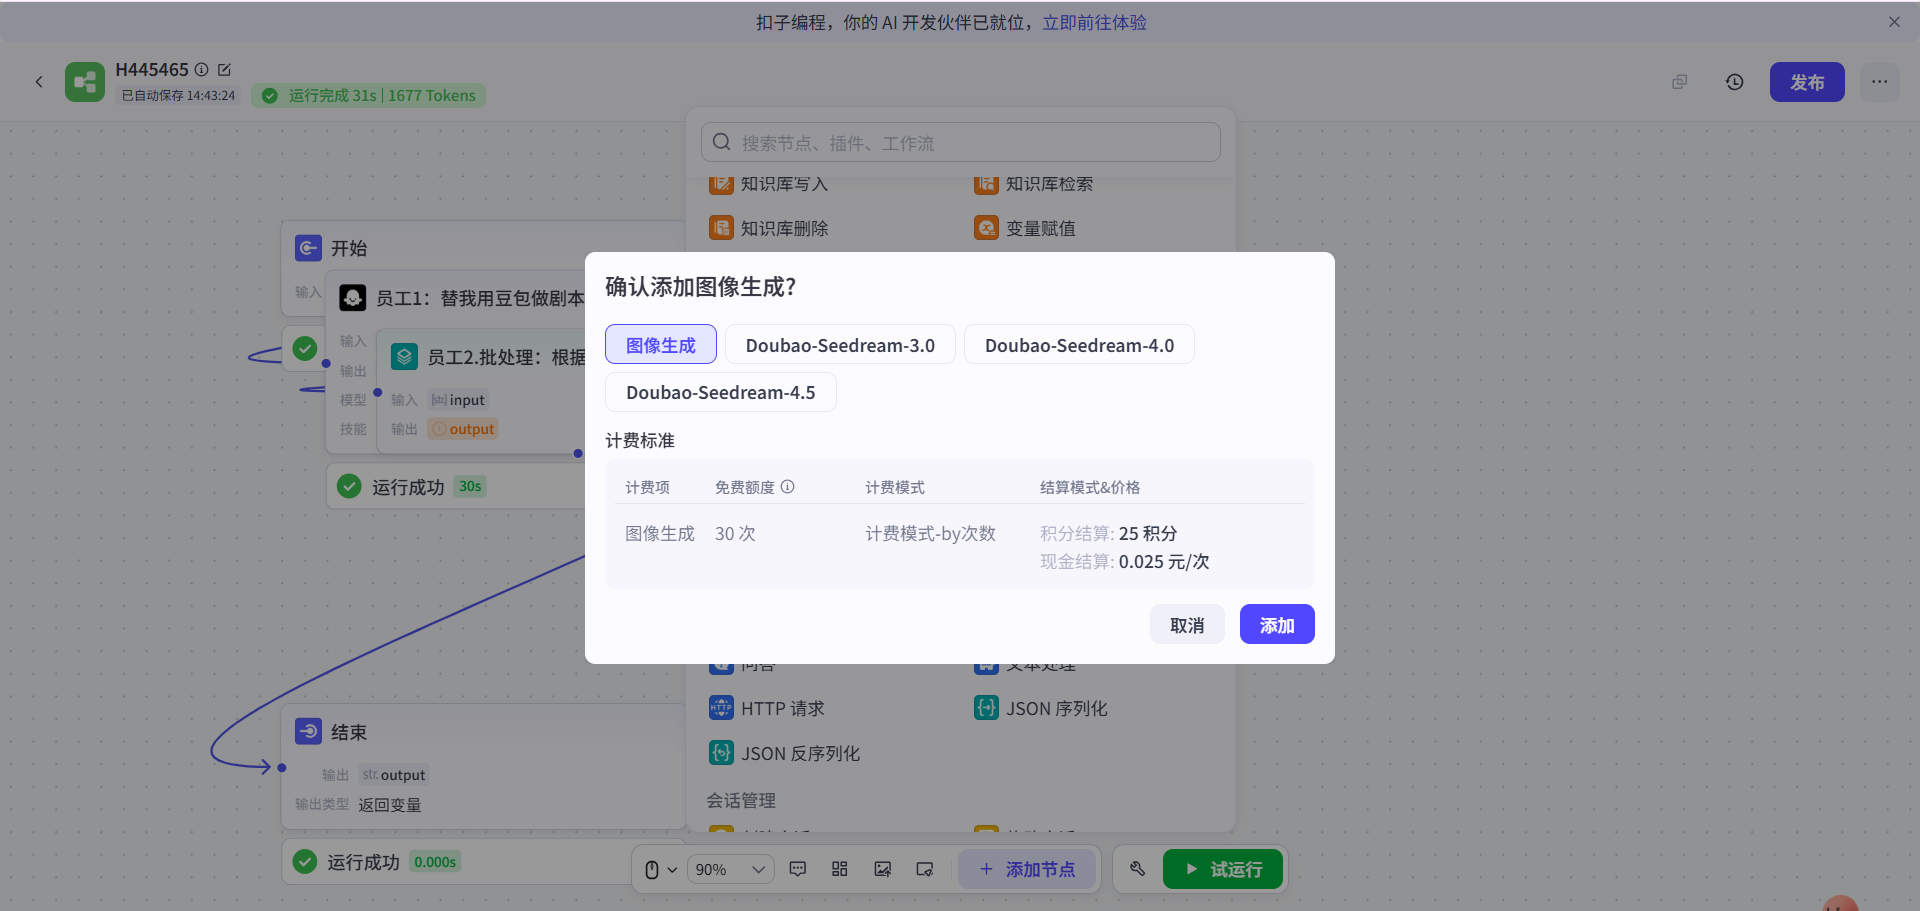Click the input variable tag in 员工2
The height and width of the screenshot is (911, 1920).
pyautogui.click(x=458, y=400)
